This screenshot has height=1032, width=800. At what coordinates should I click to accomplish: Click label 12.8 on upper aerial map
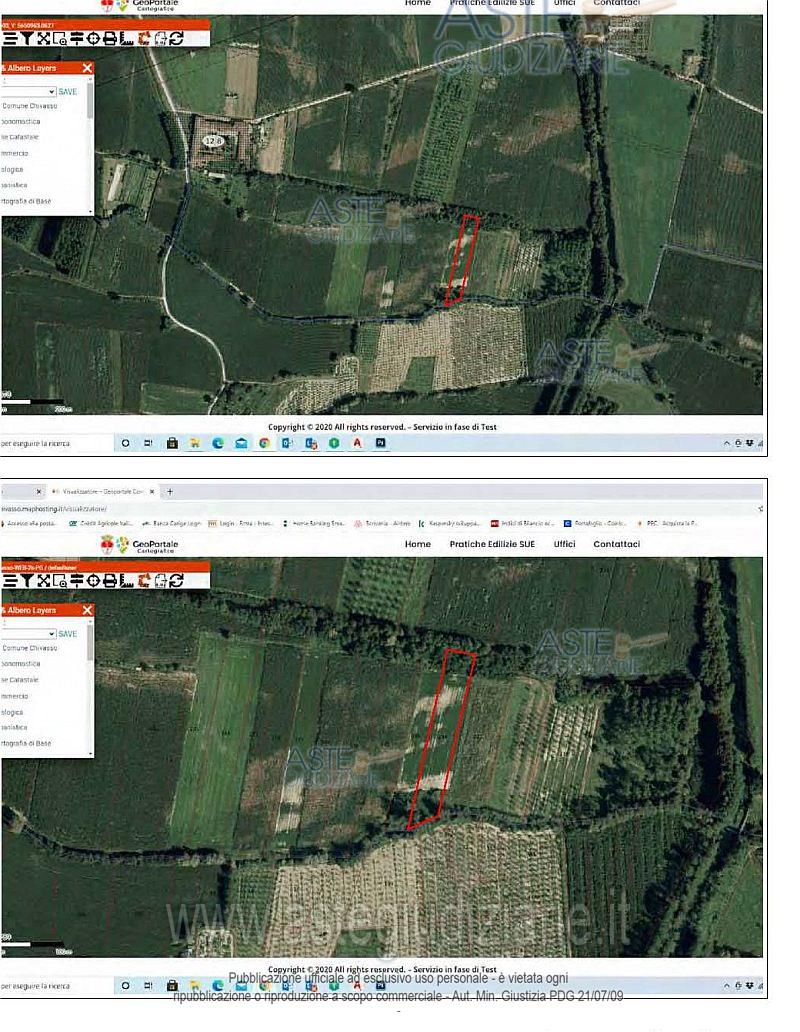[213, 141]
